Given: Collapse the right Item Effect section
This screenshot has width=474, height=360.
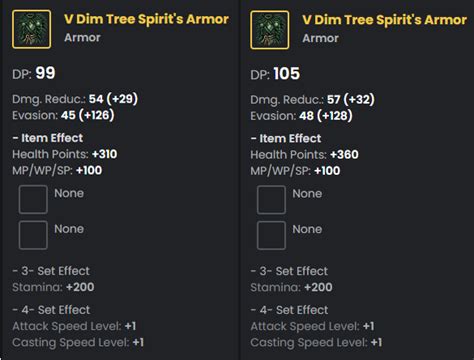Looking at the screenshot, I should (x=286, y=138).
